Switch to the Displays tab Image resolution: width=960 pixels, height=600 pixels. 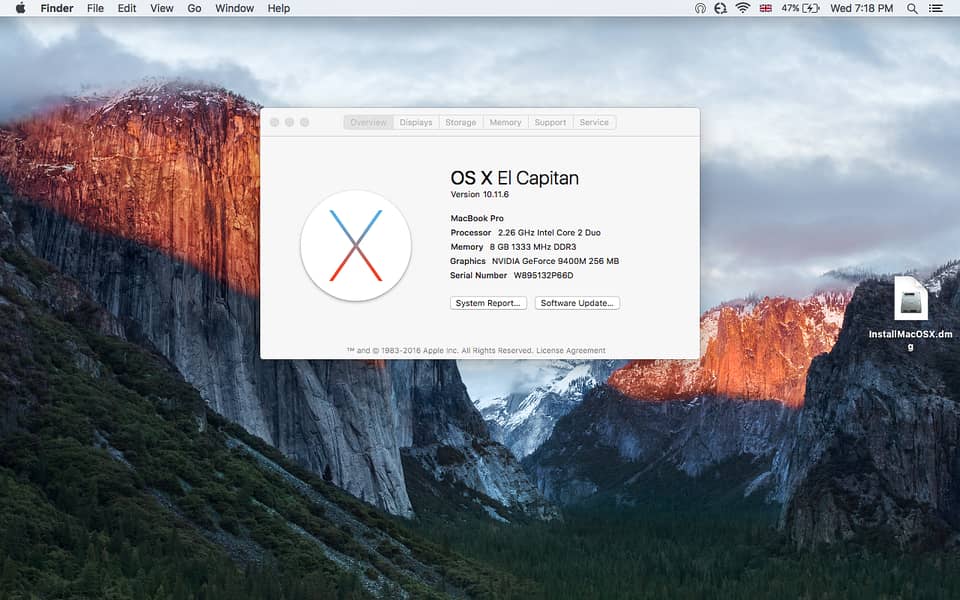416,122
